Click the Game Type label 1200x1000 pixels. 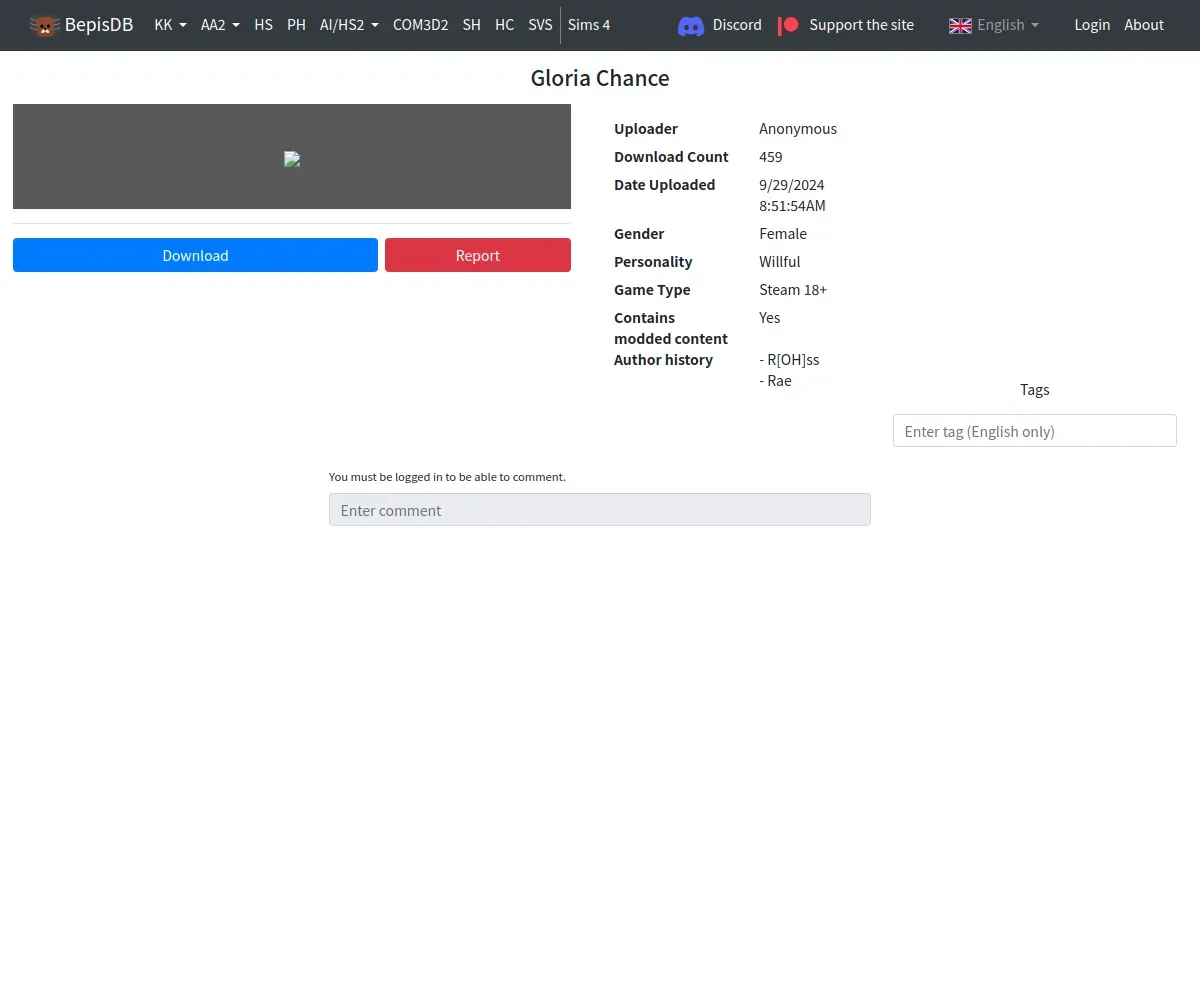652,290
